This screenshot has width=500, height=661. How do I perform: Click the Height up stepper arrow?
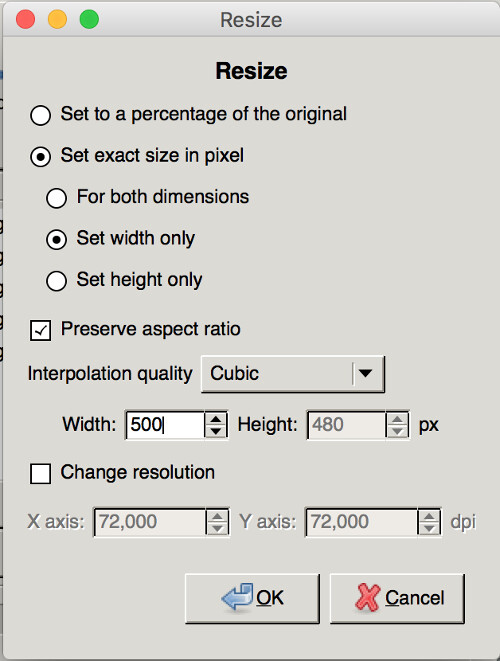coord(397,419)
